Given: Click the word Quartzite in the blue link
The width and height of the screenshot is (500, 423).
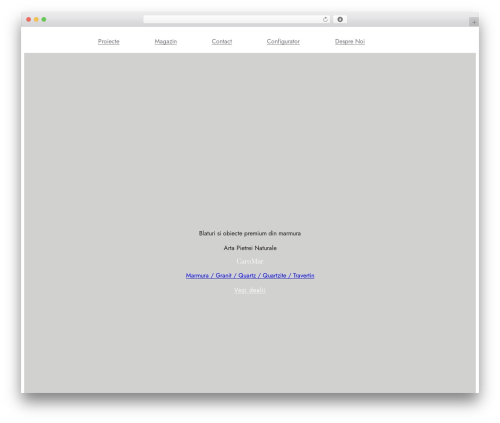Looking at the screenshot, I should 274,275.
